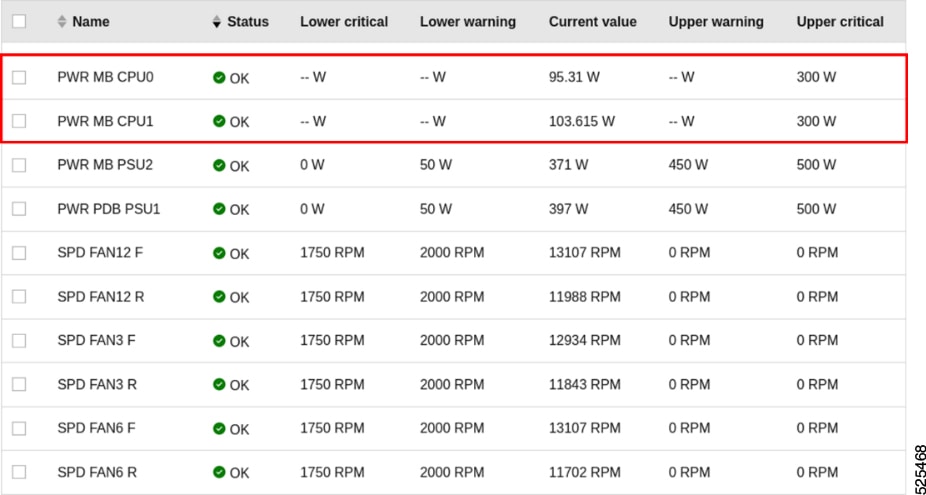Viewport: 926px width, 495px height.
Task: Click the Current value column header
Action: pyautogui.click(x=592, y=22)
